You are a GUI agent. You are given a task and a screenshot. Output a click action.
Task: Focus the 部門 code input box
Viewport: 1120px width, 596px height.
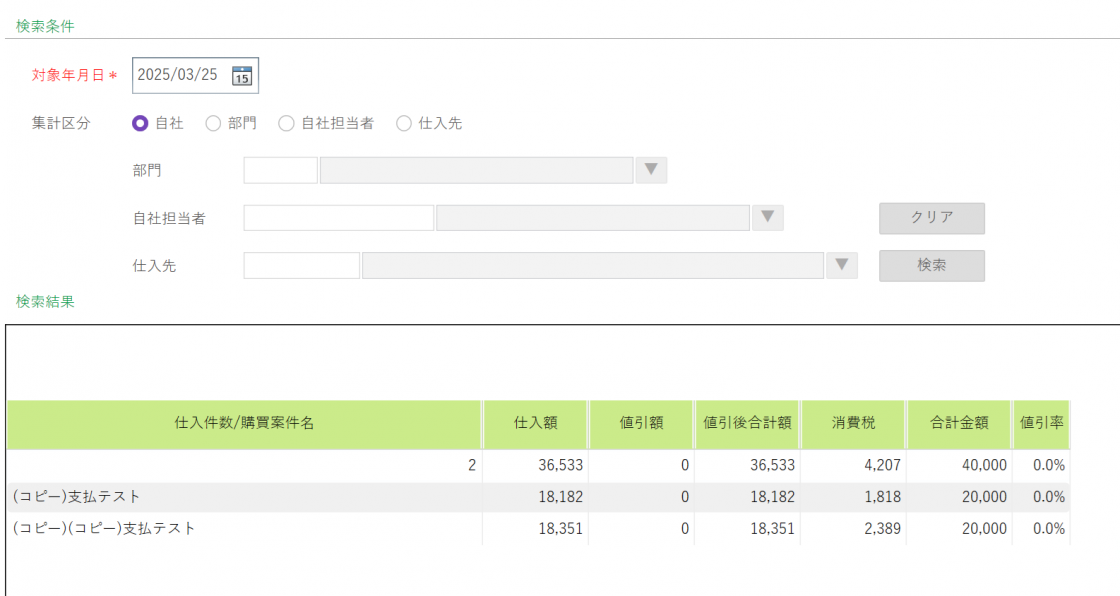pos(280,171)
